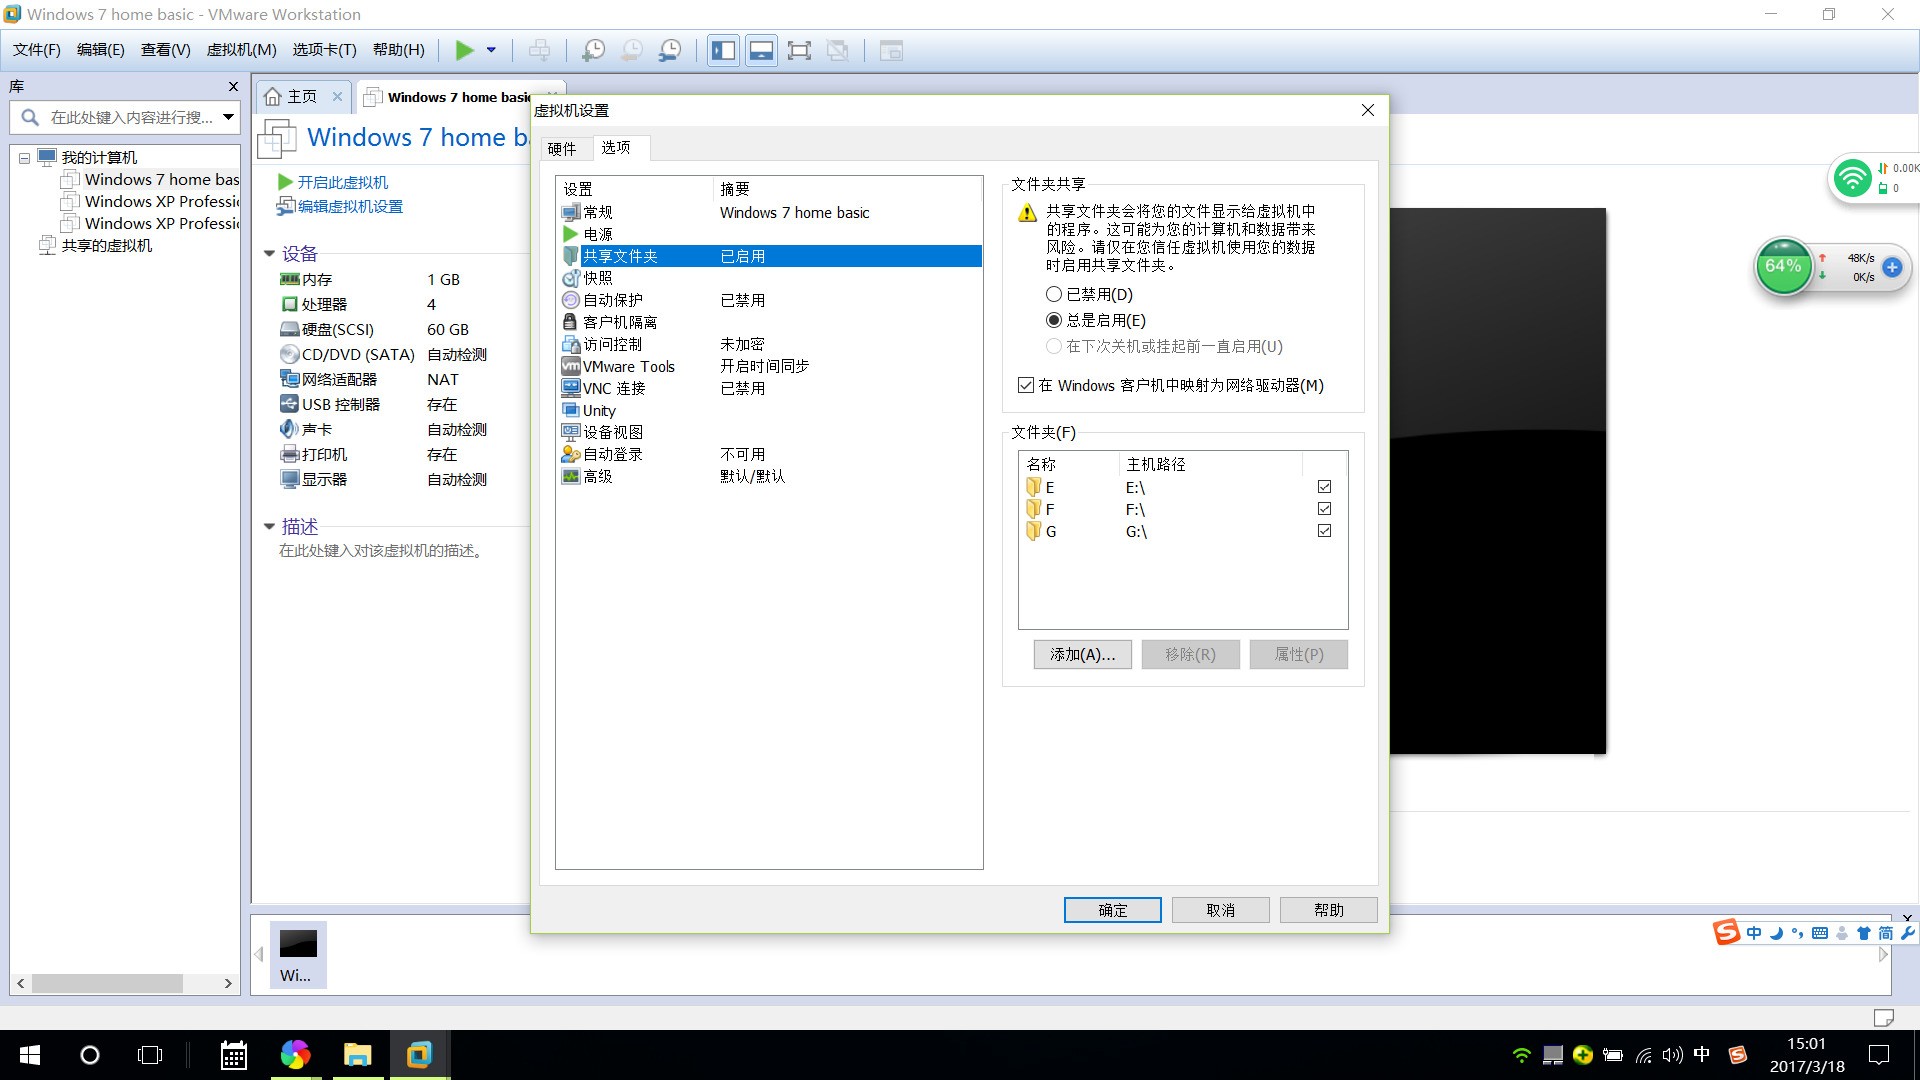Image resolution: width=1920 pixels, height=1080 pixels.
Task: Open the 文件(F) menu
Action: [37, 50]
